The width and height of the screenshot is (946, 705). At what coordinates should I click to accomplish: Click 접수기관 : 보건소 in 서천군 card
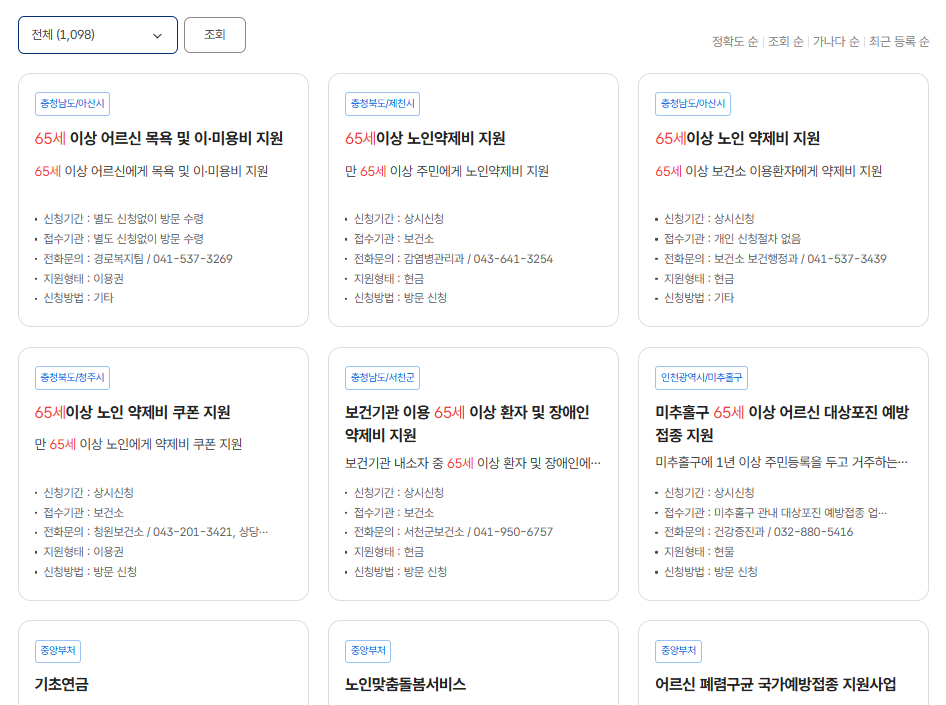[x=394, y=513]
